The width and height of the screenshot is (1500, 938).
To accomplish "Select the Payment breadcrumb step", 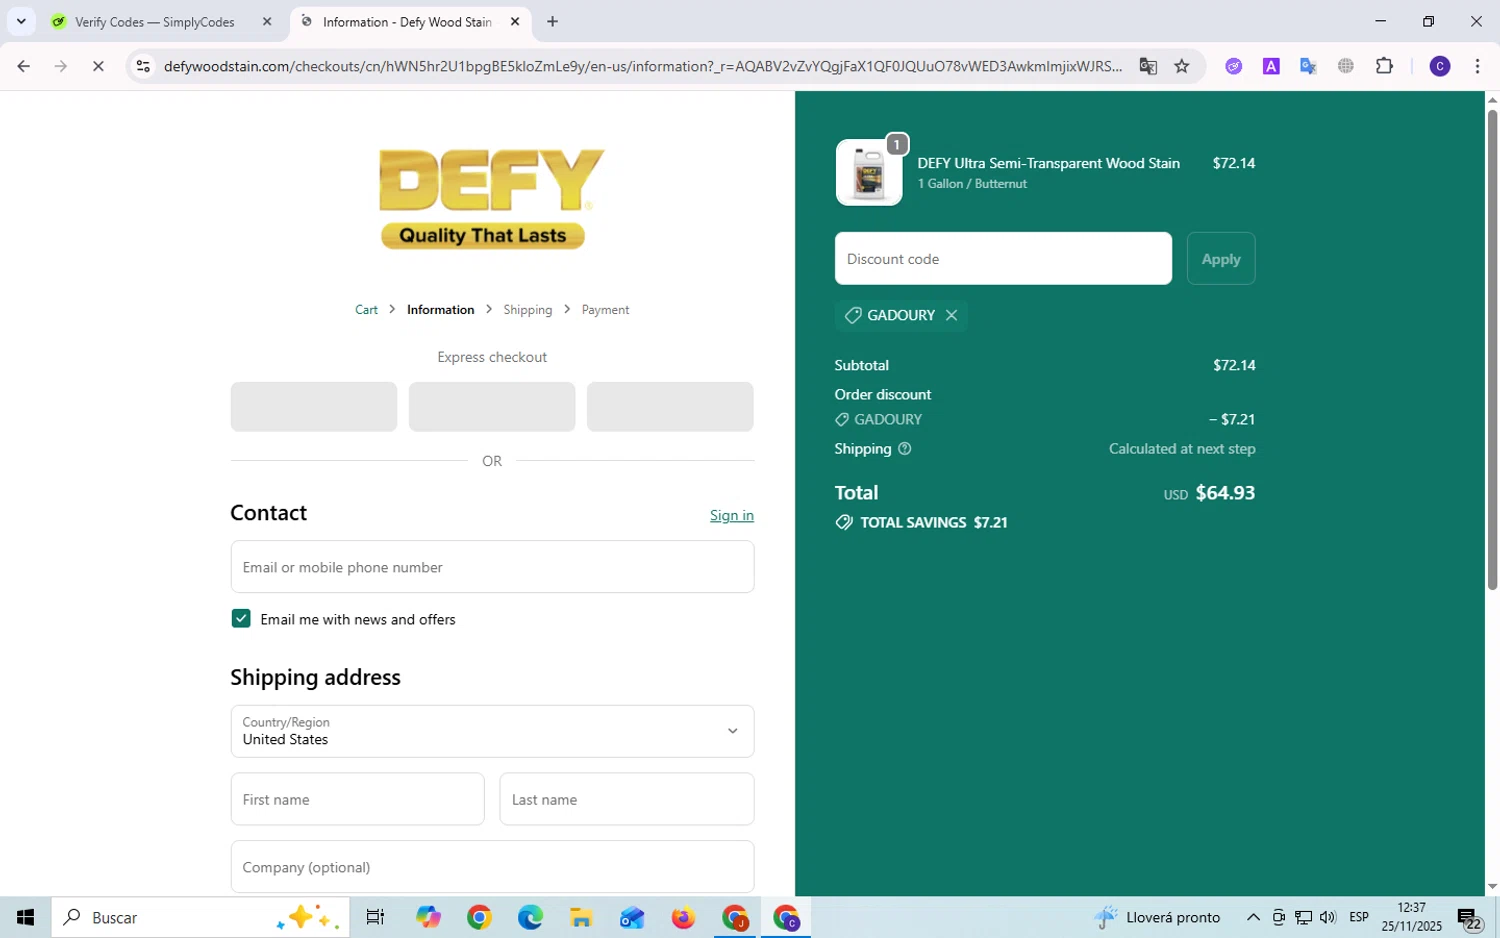I will [x=605, y=310].
